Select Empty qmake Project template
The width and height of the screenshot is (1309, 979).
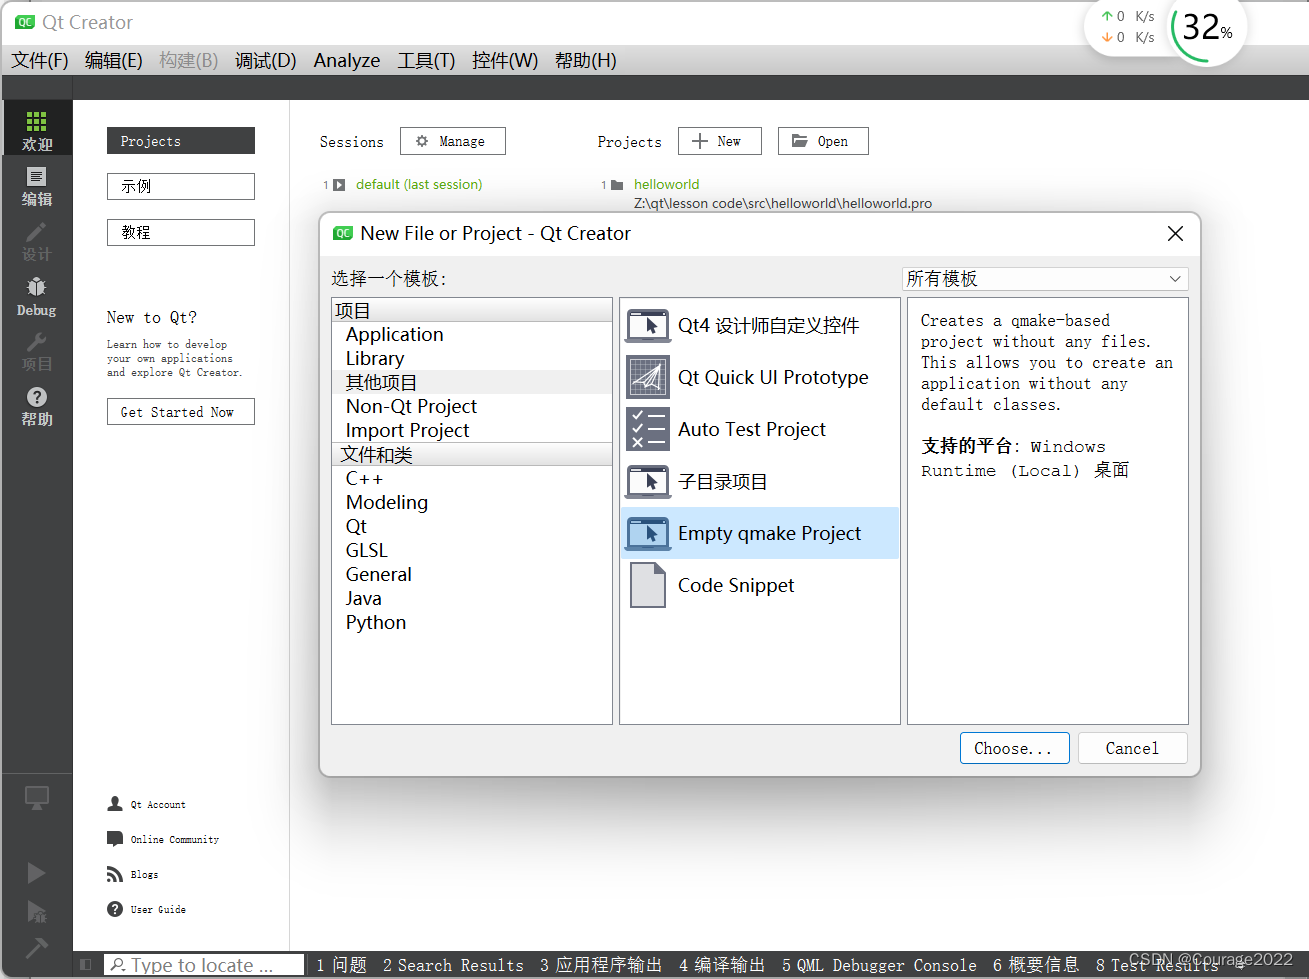tap(760, 533)
